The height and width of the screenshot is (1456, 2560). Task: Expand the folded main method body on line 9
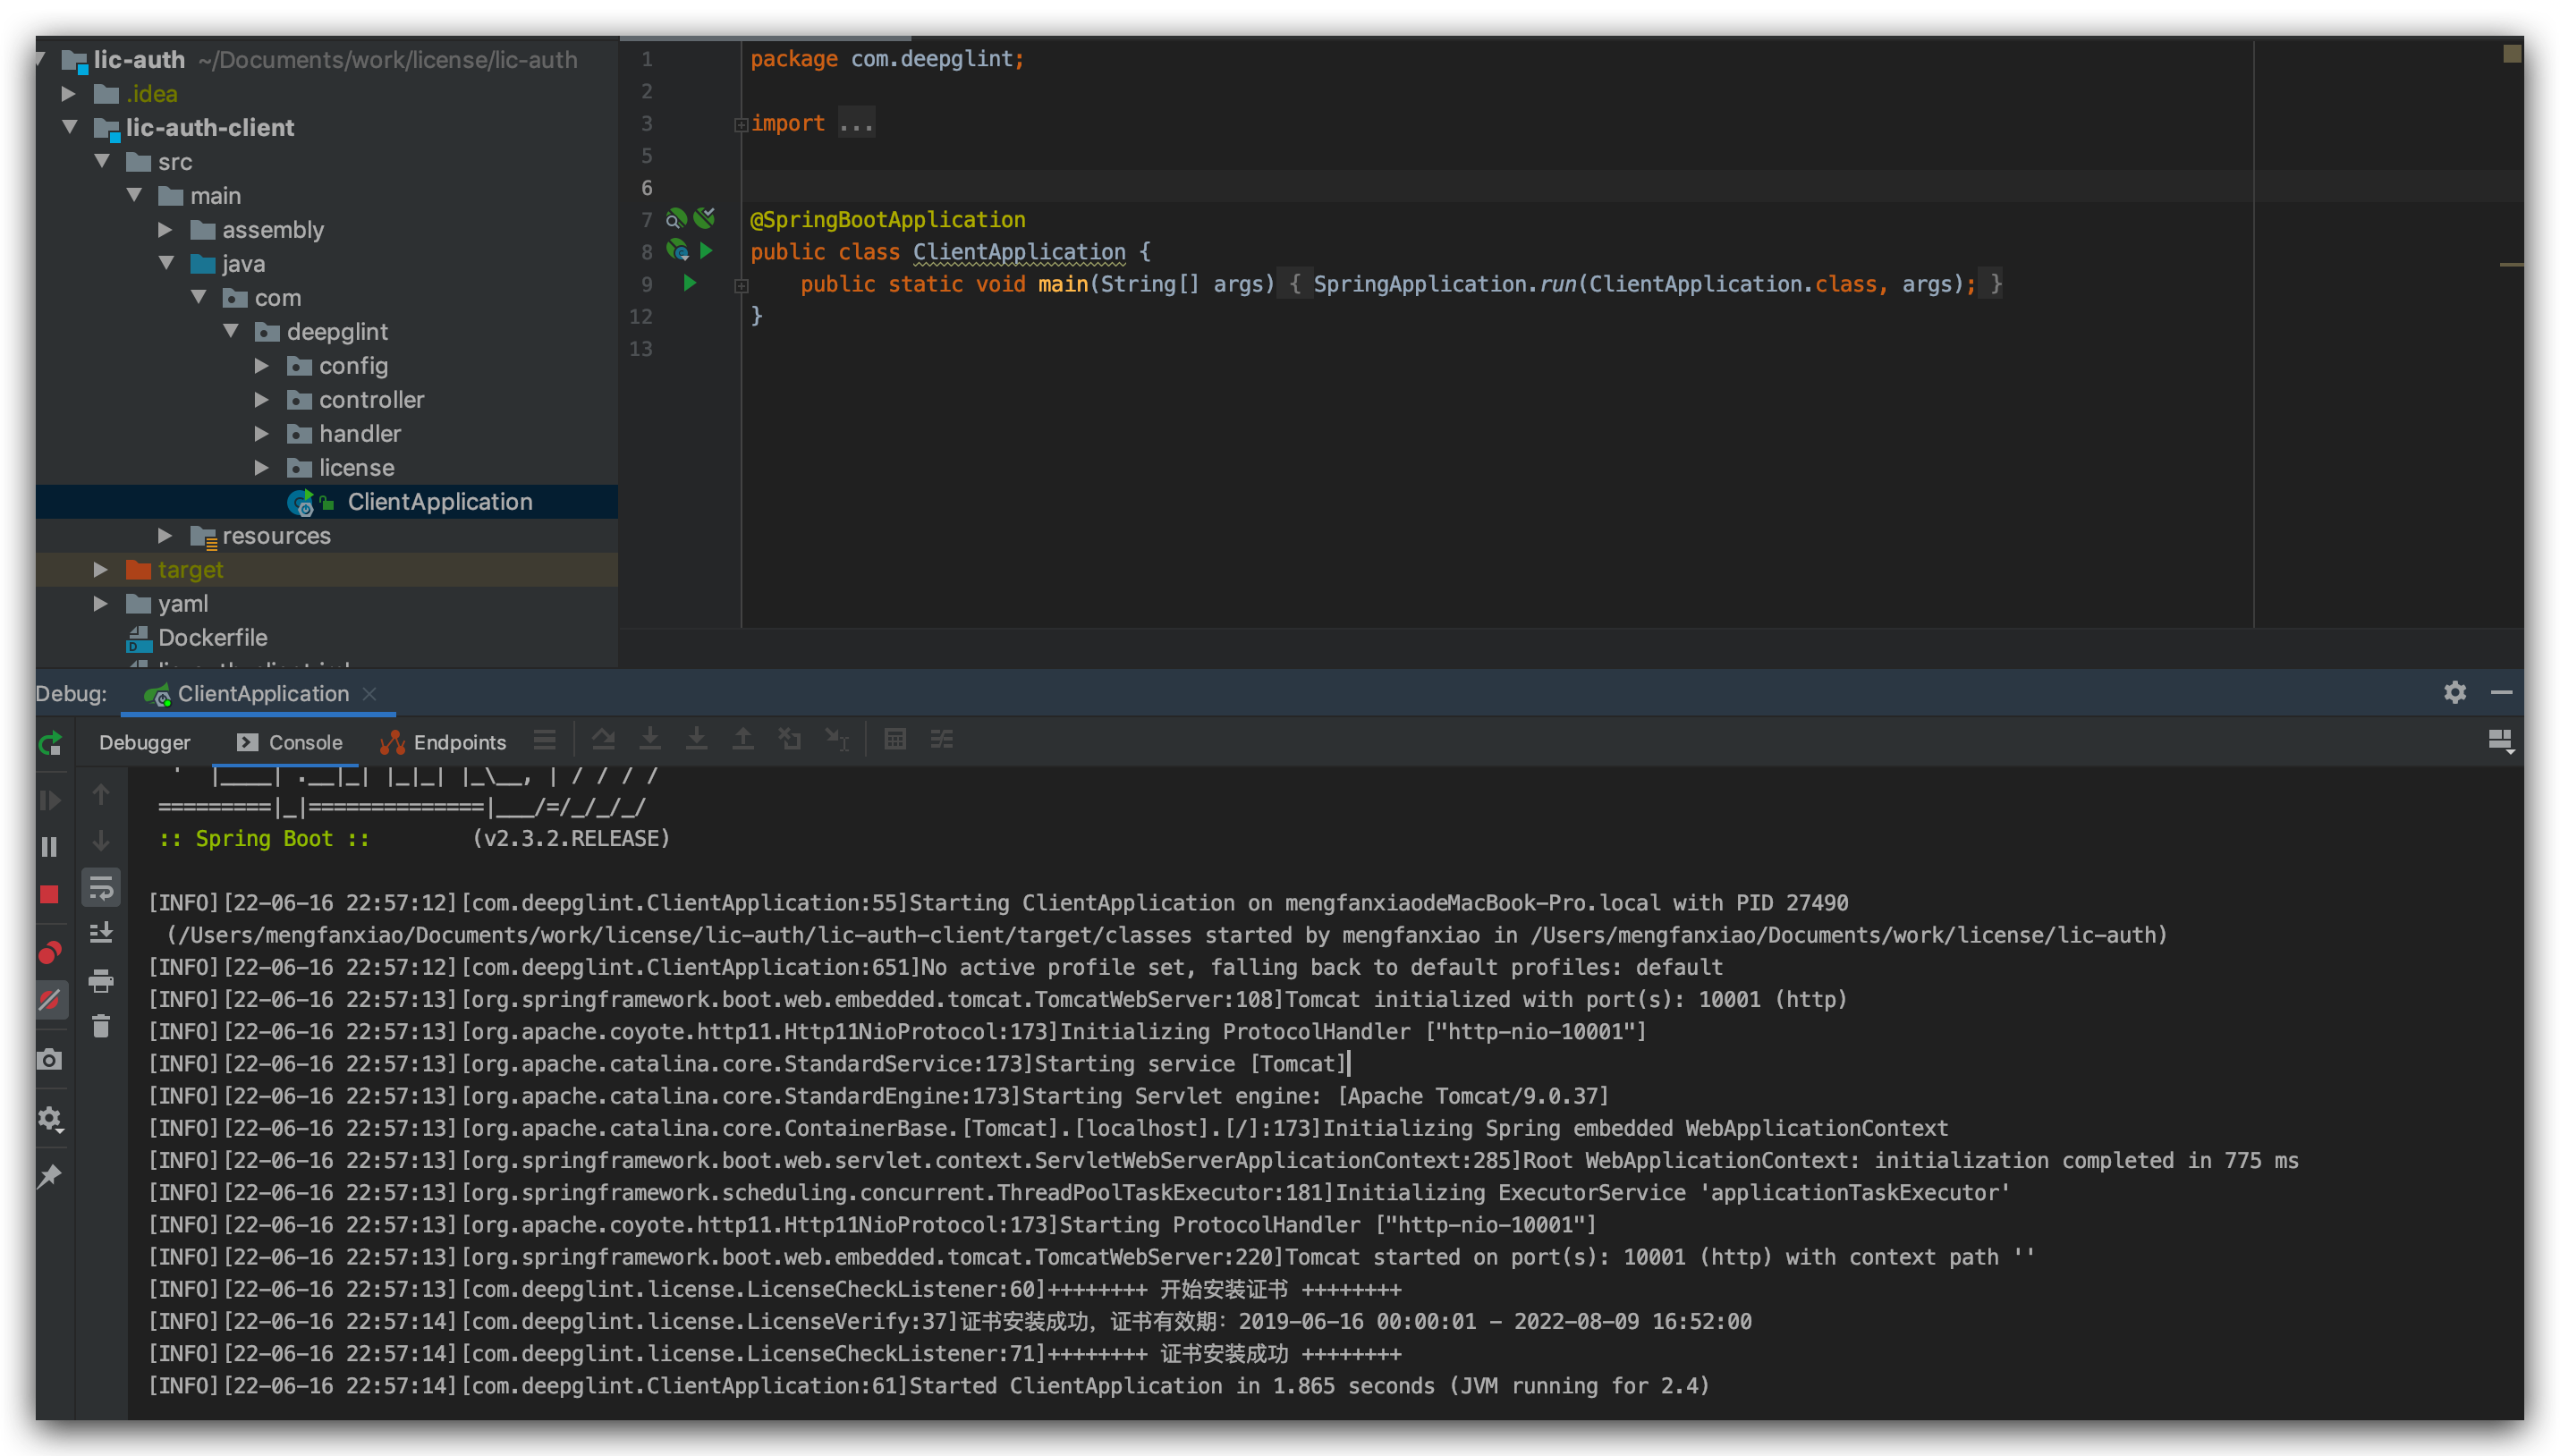742,286
